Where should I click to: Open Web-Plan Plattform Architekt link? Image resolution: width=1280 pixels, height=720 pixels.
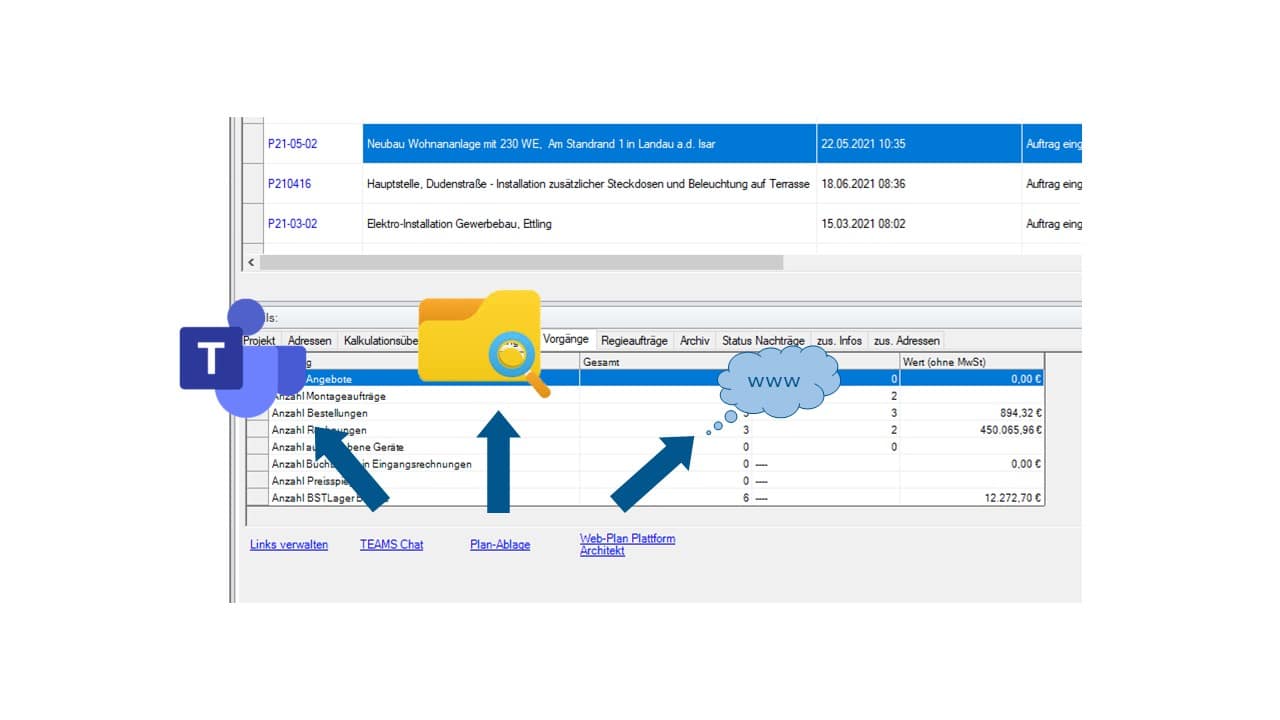click(x=627, y=545)
